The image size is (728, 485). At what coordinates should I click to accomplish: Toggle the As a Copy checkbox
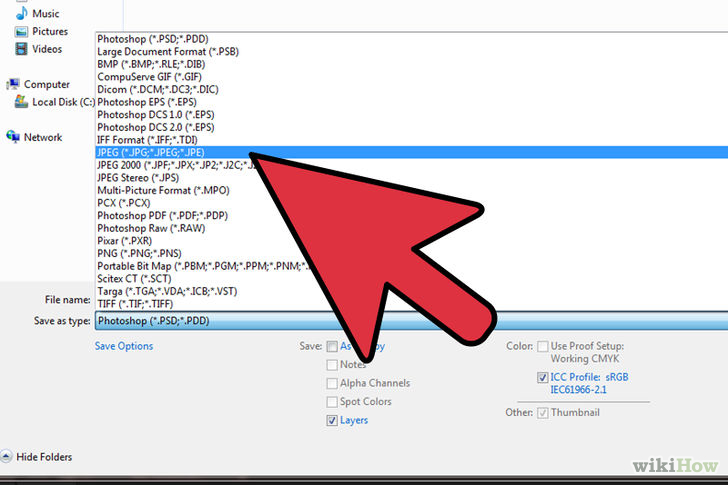coord(332,346)
